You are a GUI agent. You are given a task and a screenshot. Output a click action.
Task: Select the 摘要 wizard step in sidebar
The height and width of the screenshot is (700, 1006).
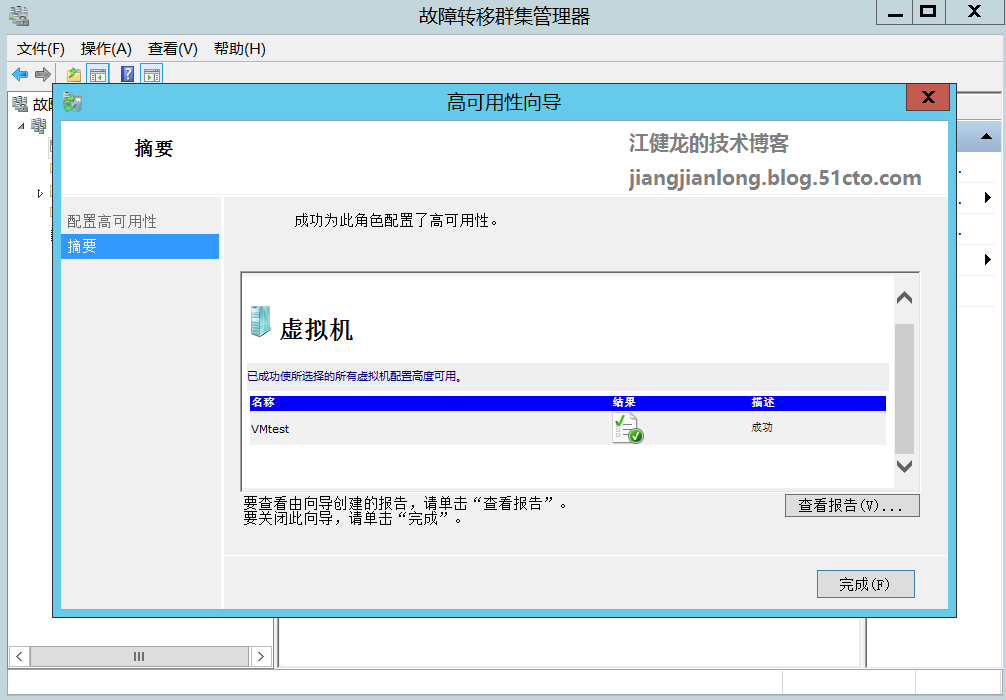tap(140, 246)
